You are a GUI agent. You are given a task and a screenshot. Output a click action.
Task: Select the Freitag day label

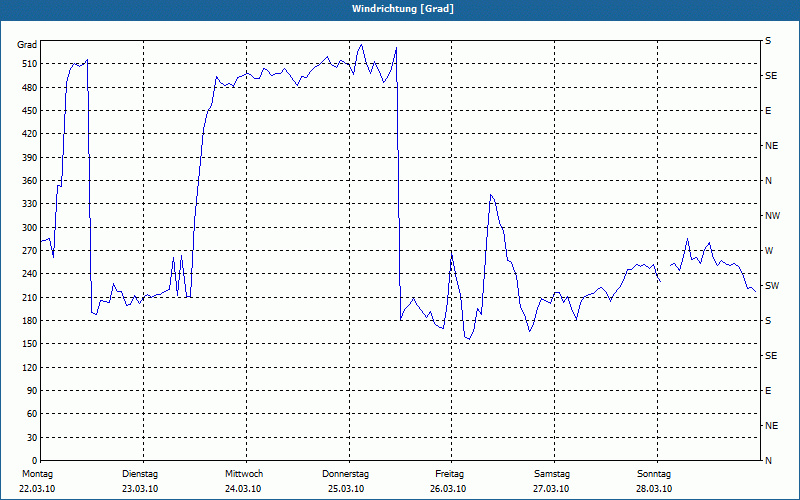449,474
